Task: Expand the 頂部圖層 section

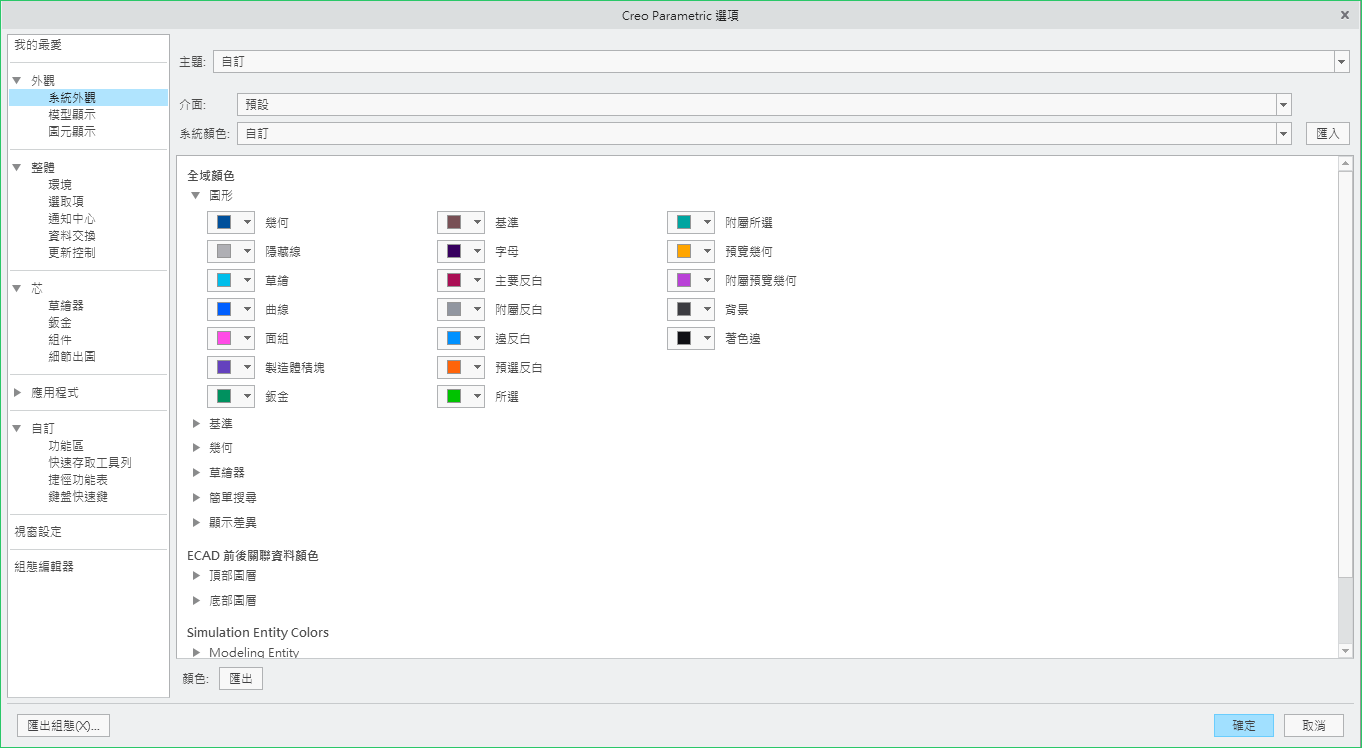Action: click(197, 576)
